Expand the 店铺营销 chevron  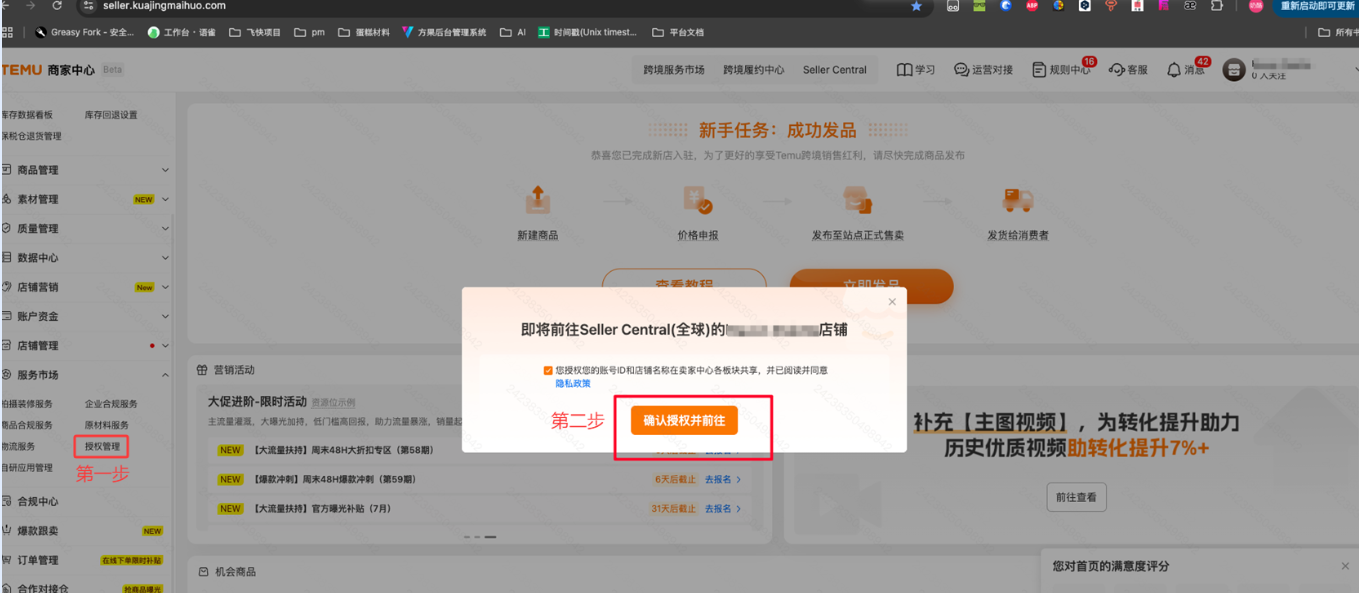(x=165, y=287)
